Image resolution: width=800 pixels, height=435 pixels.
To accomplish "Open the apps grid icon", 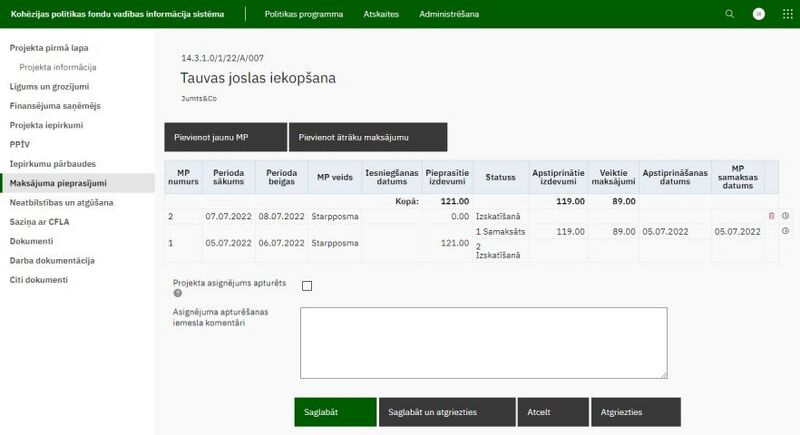I will 786,14.
